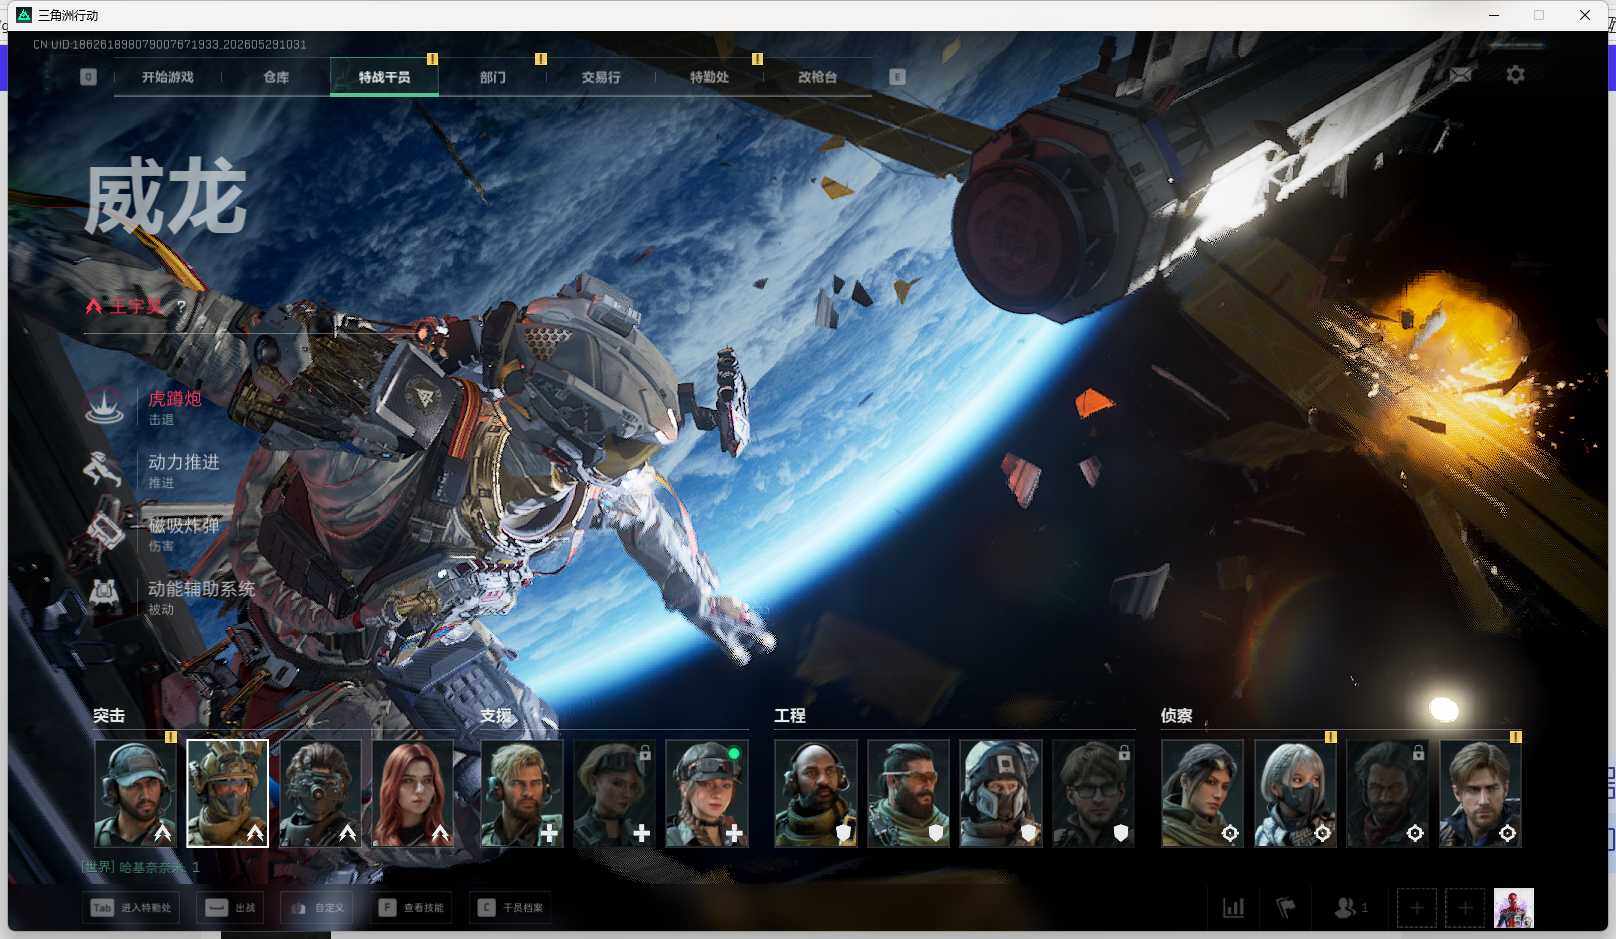The image size is (1616, 939).
Task: Click the flags icon in bottom bar
Action: point(1286,908)
